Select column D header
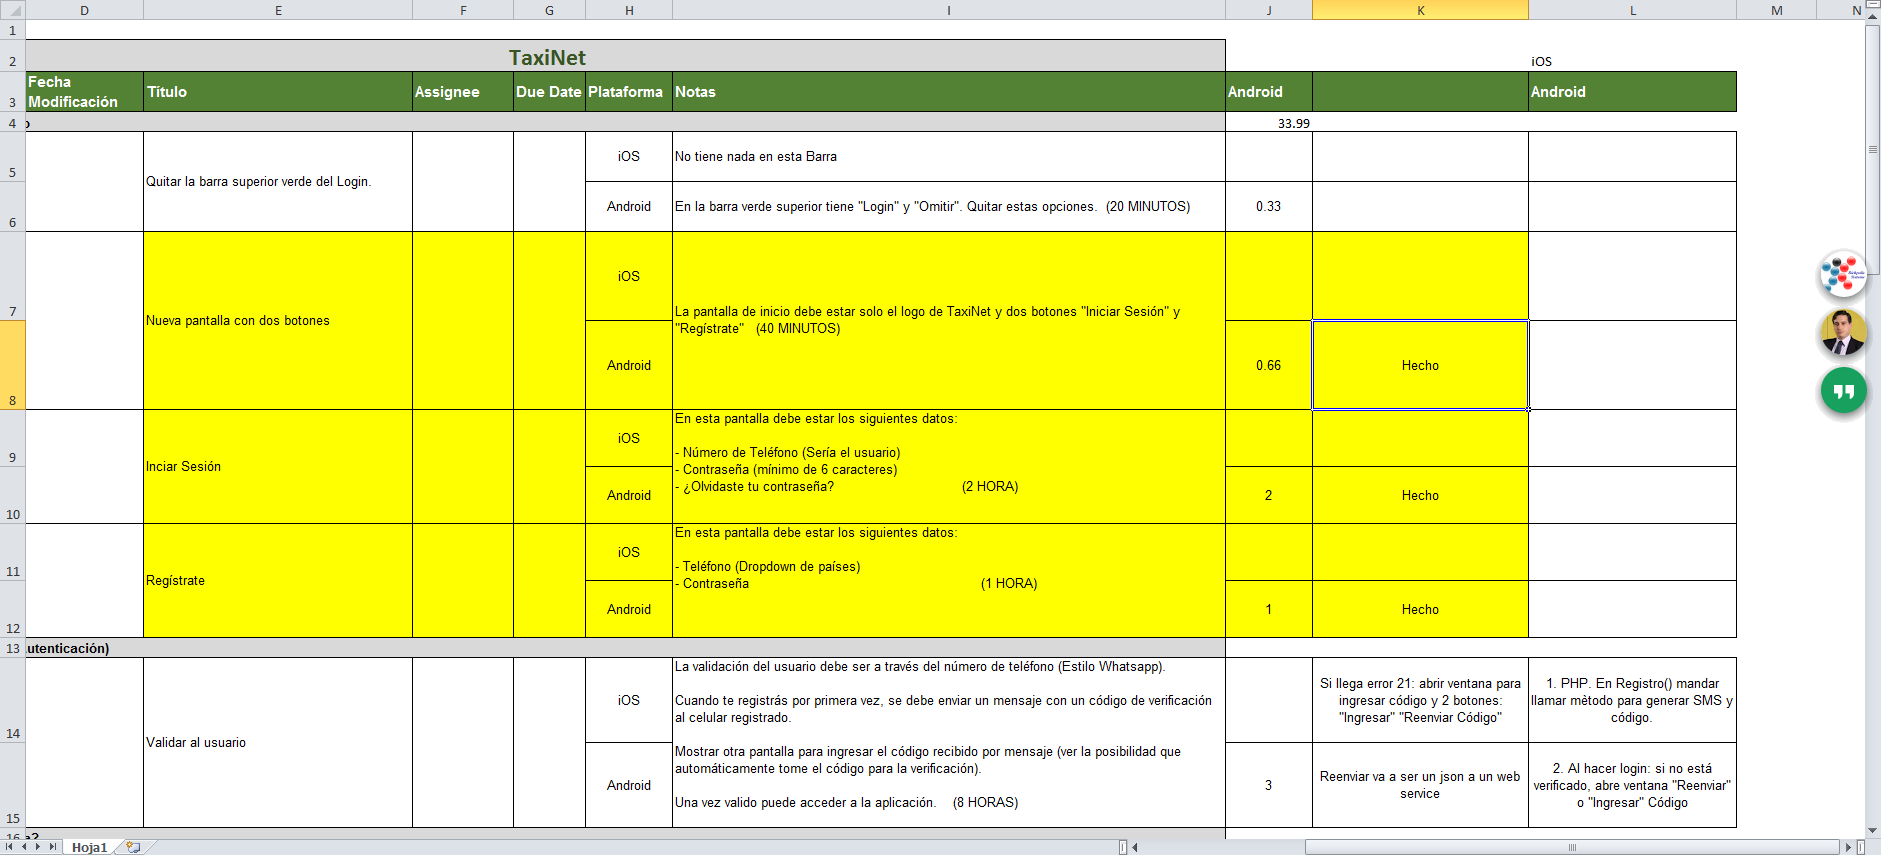1881x855 pixels. pos(84,10)
